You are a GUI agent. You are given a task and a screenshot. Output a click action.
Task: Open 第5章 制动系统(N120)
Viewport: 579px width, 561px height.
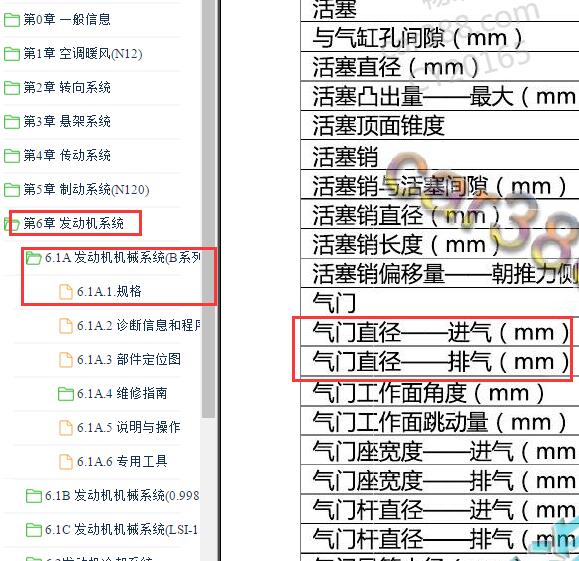[x=86, y=189]
